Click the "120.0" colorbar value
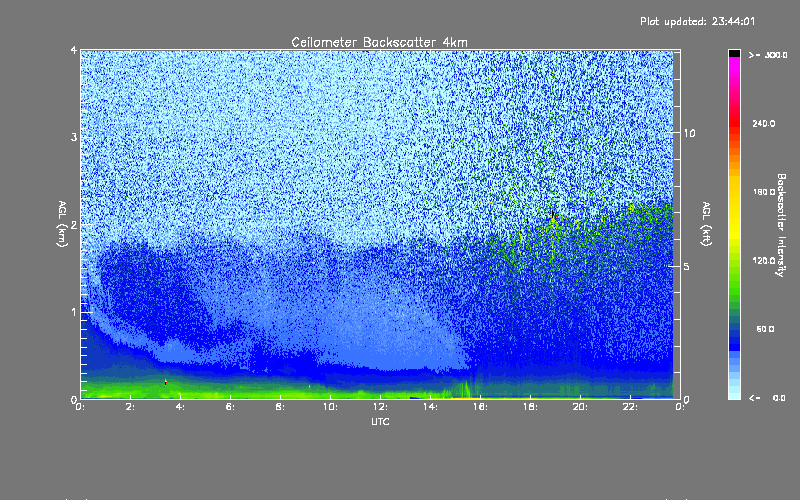Viewport: 800px width, 500px height. [x=764, y=260]
